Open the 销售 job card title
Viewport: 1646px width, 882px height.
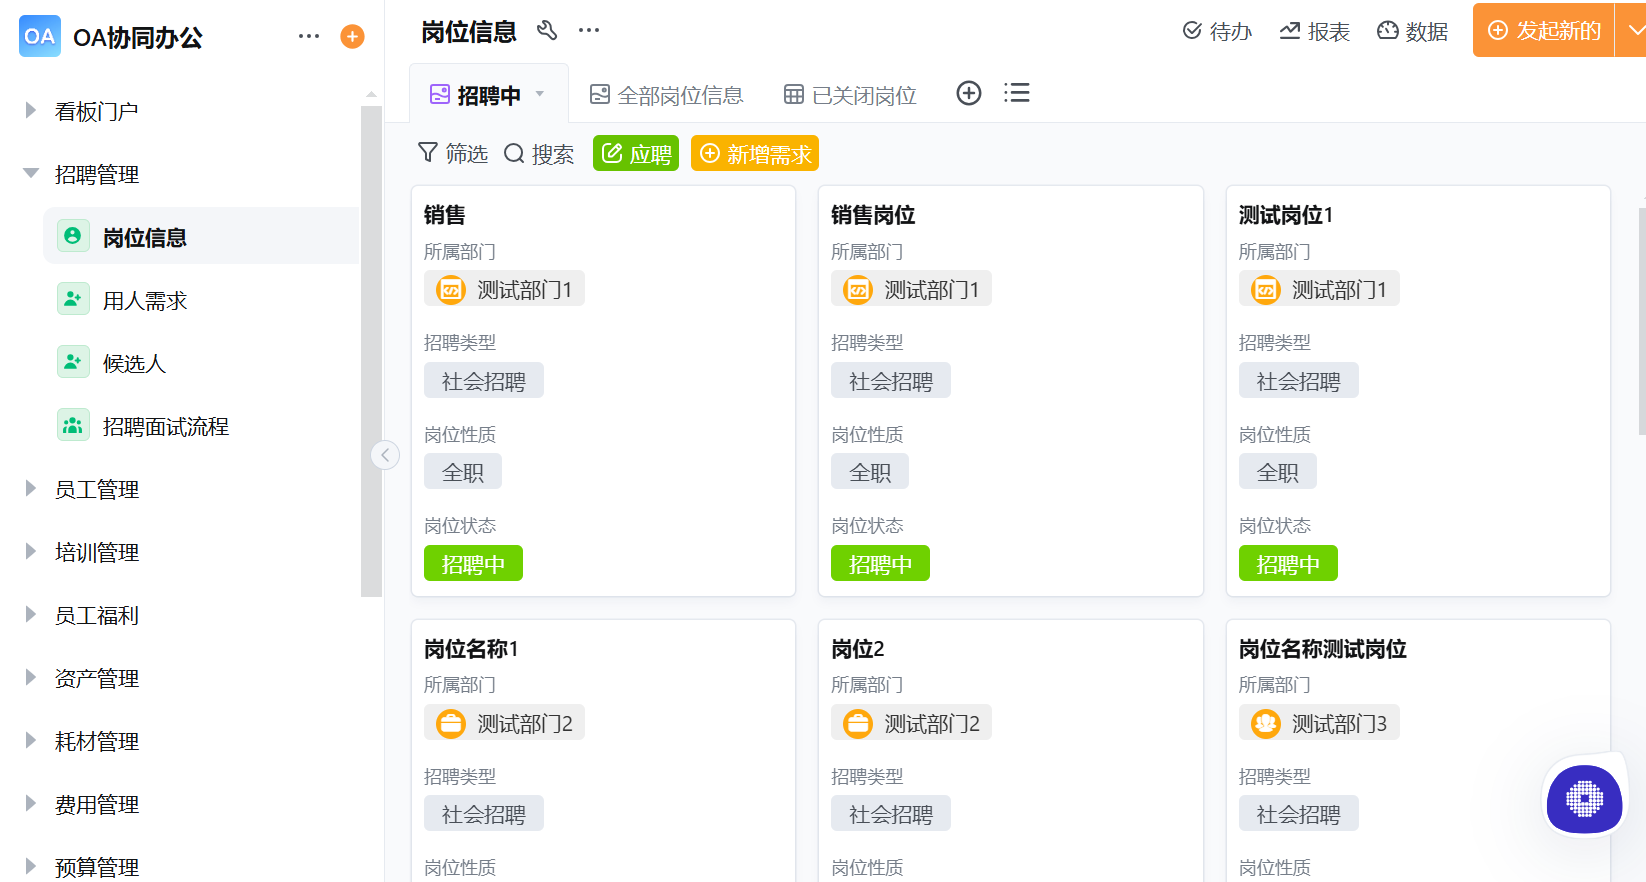[445, 215]
